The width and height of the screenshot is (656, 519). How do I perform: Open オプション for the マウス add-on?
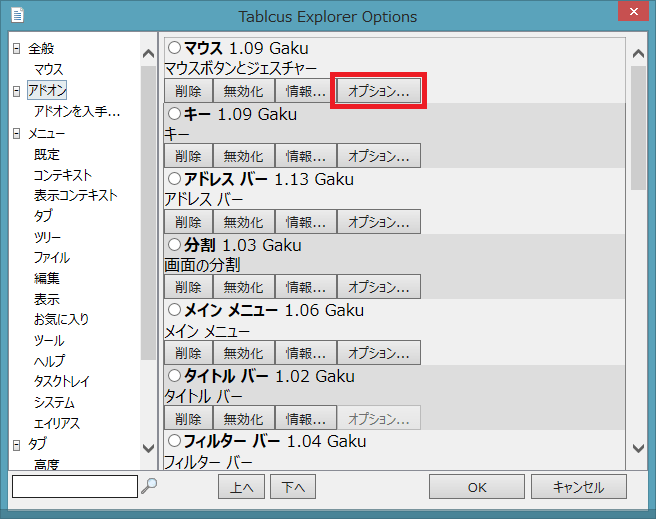379,91
